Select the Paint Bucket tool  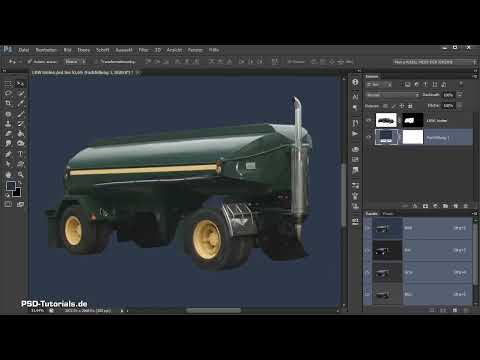coord(20,134)
